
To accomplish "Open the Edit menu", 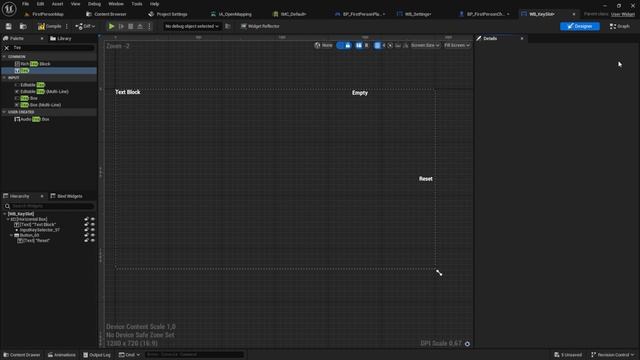I will (x=40, y=4).
